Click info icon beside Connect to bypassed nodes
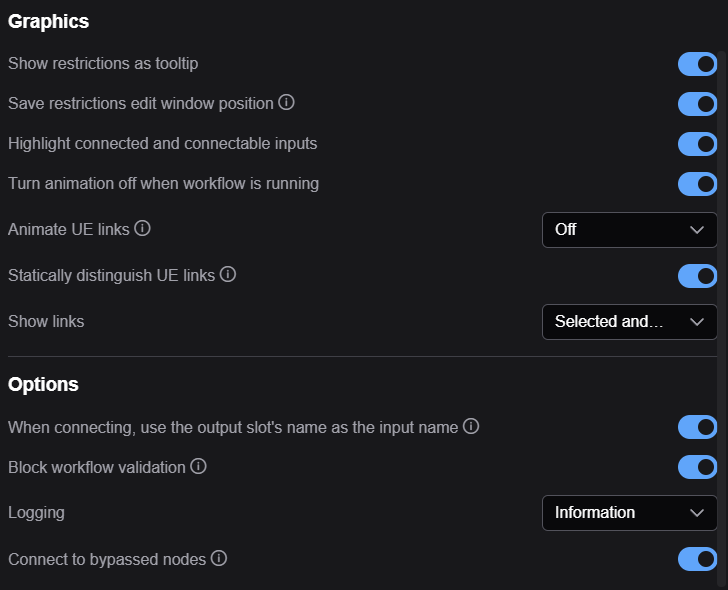728x590 pixels. click(x=219, y=558)
